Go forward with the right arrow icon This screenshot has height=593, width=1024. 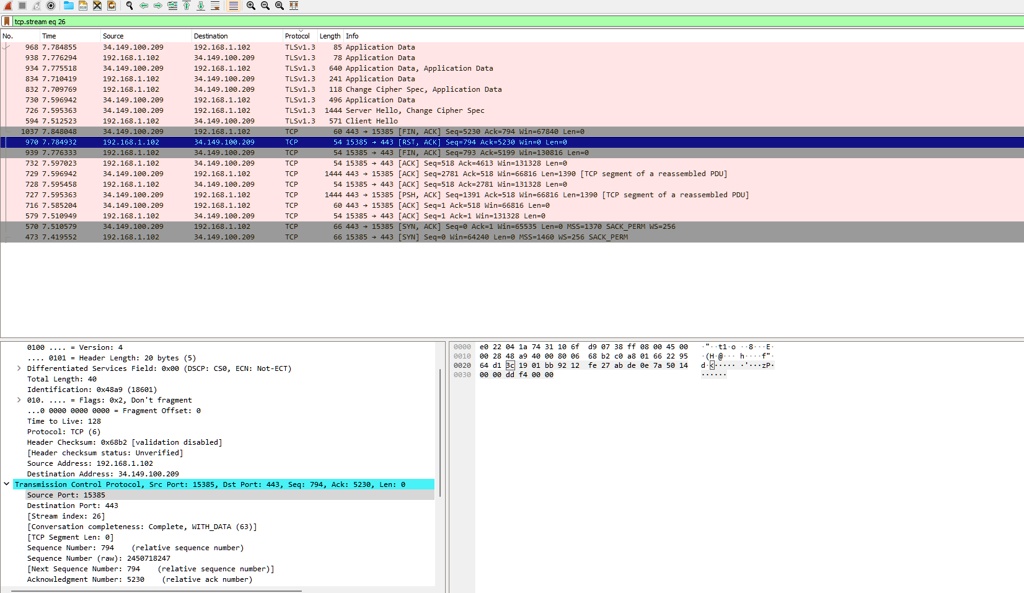(158, 5)
